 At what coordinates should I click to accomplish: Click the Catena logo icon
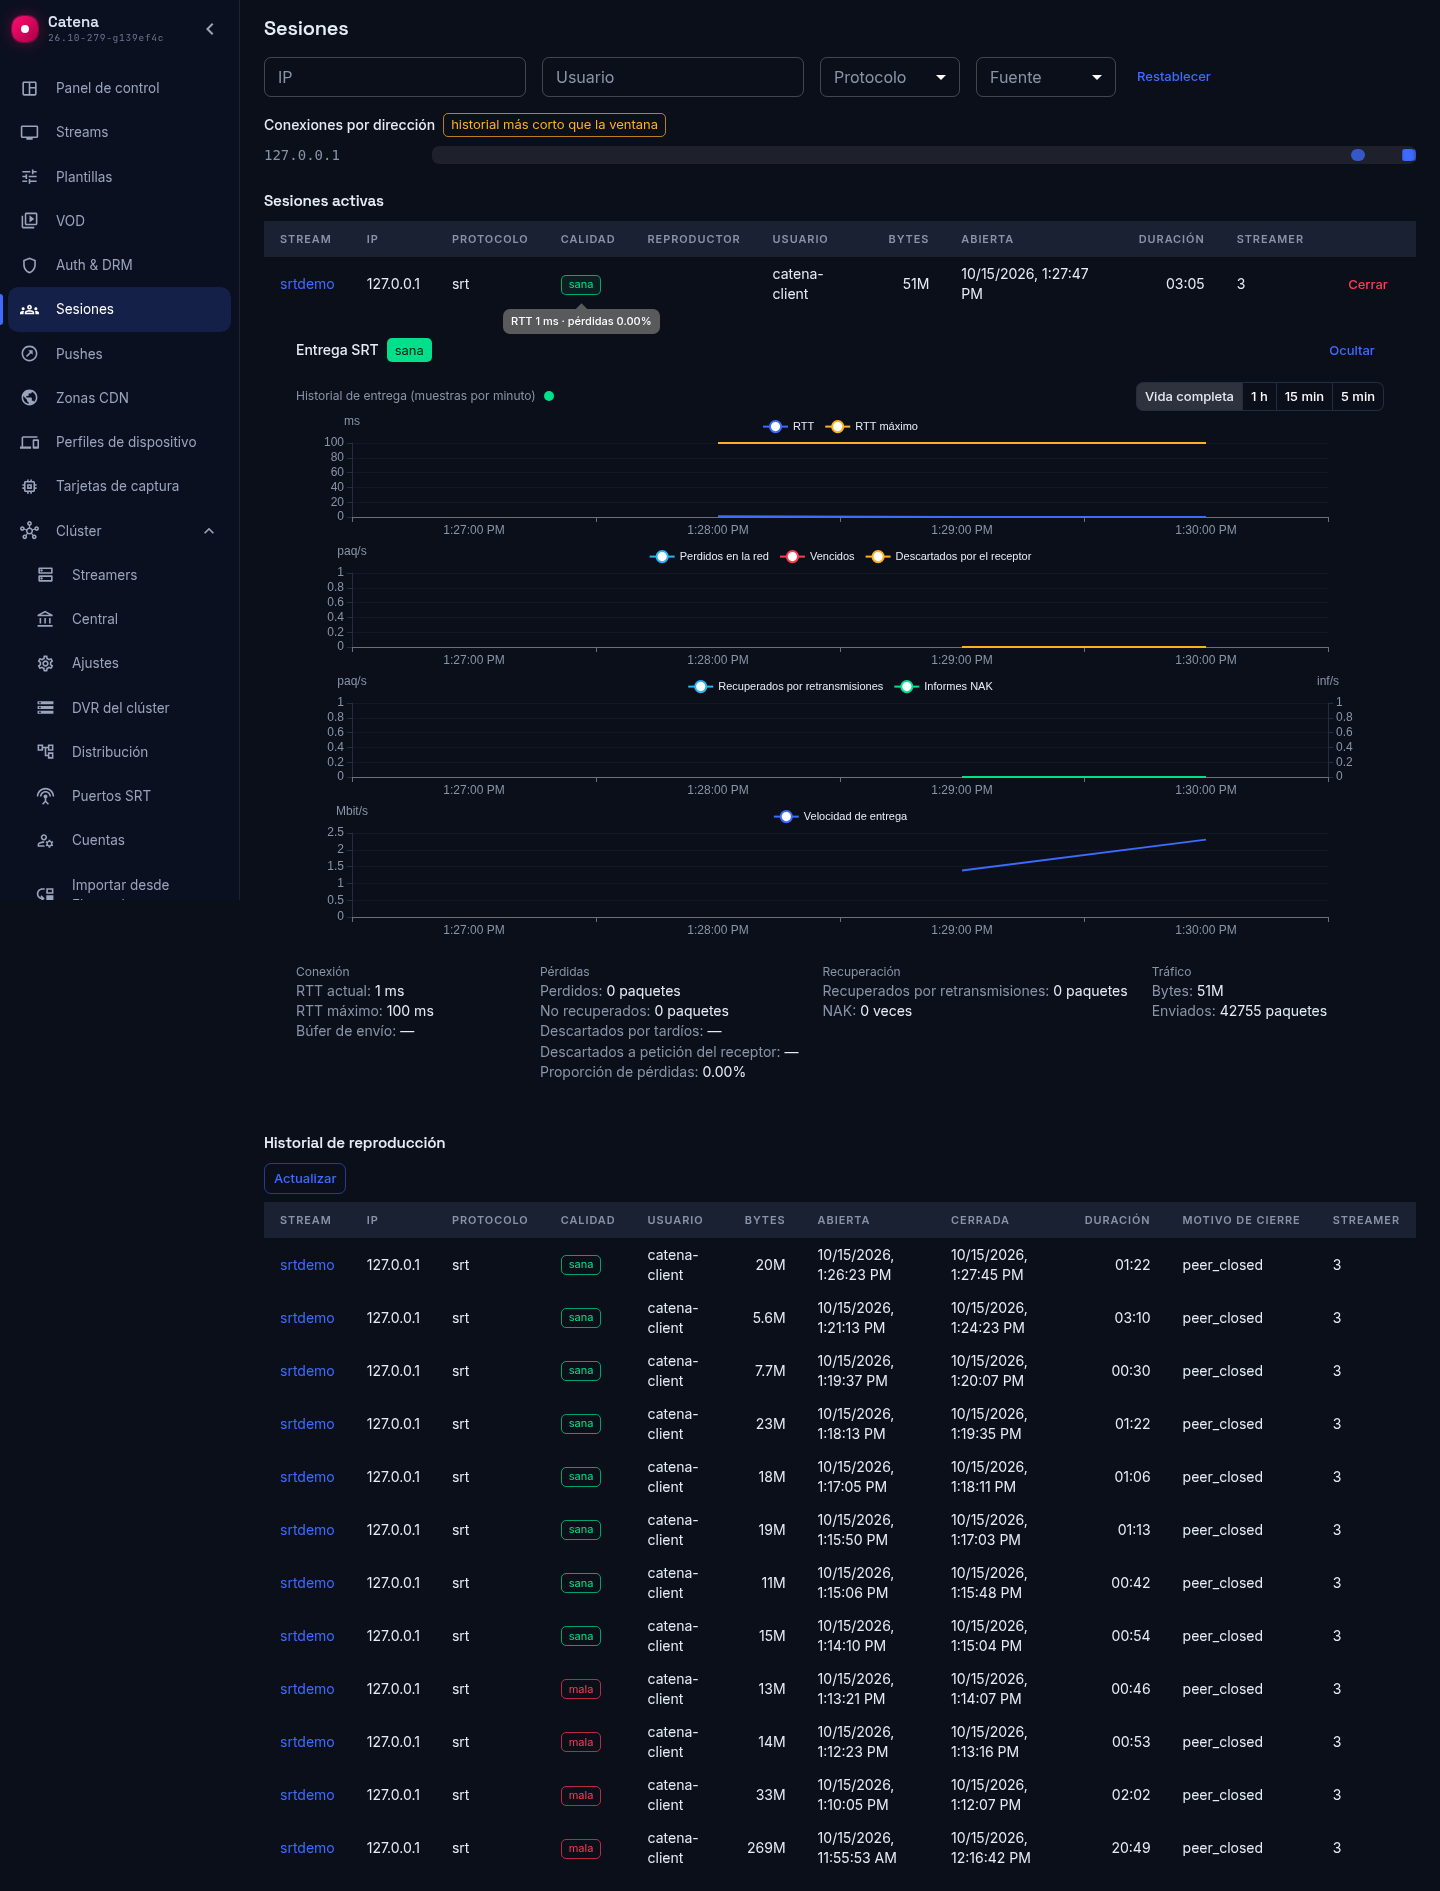tap(24, 29)
